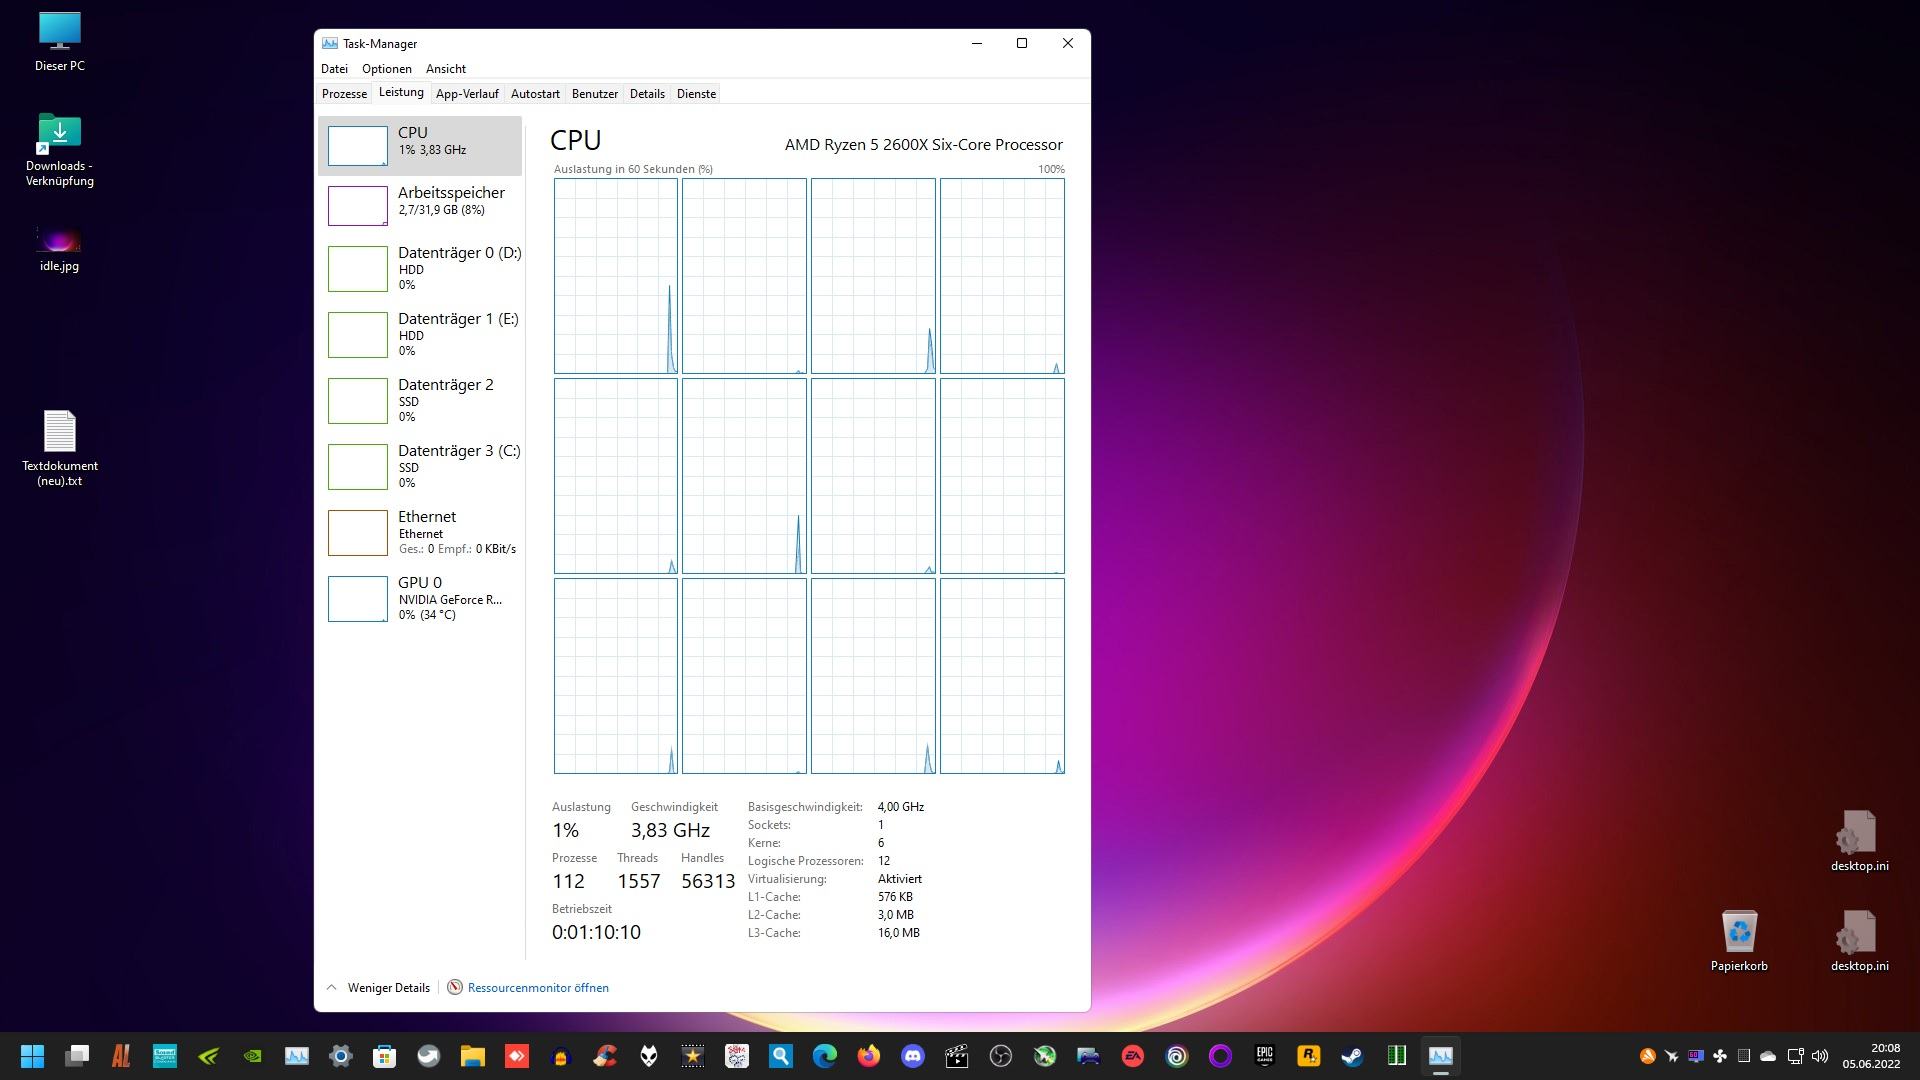1920x1080 pixels.
Task: Launch foobar2000 alien icon in taskbar
Action: click(649, 1056)
